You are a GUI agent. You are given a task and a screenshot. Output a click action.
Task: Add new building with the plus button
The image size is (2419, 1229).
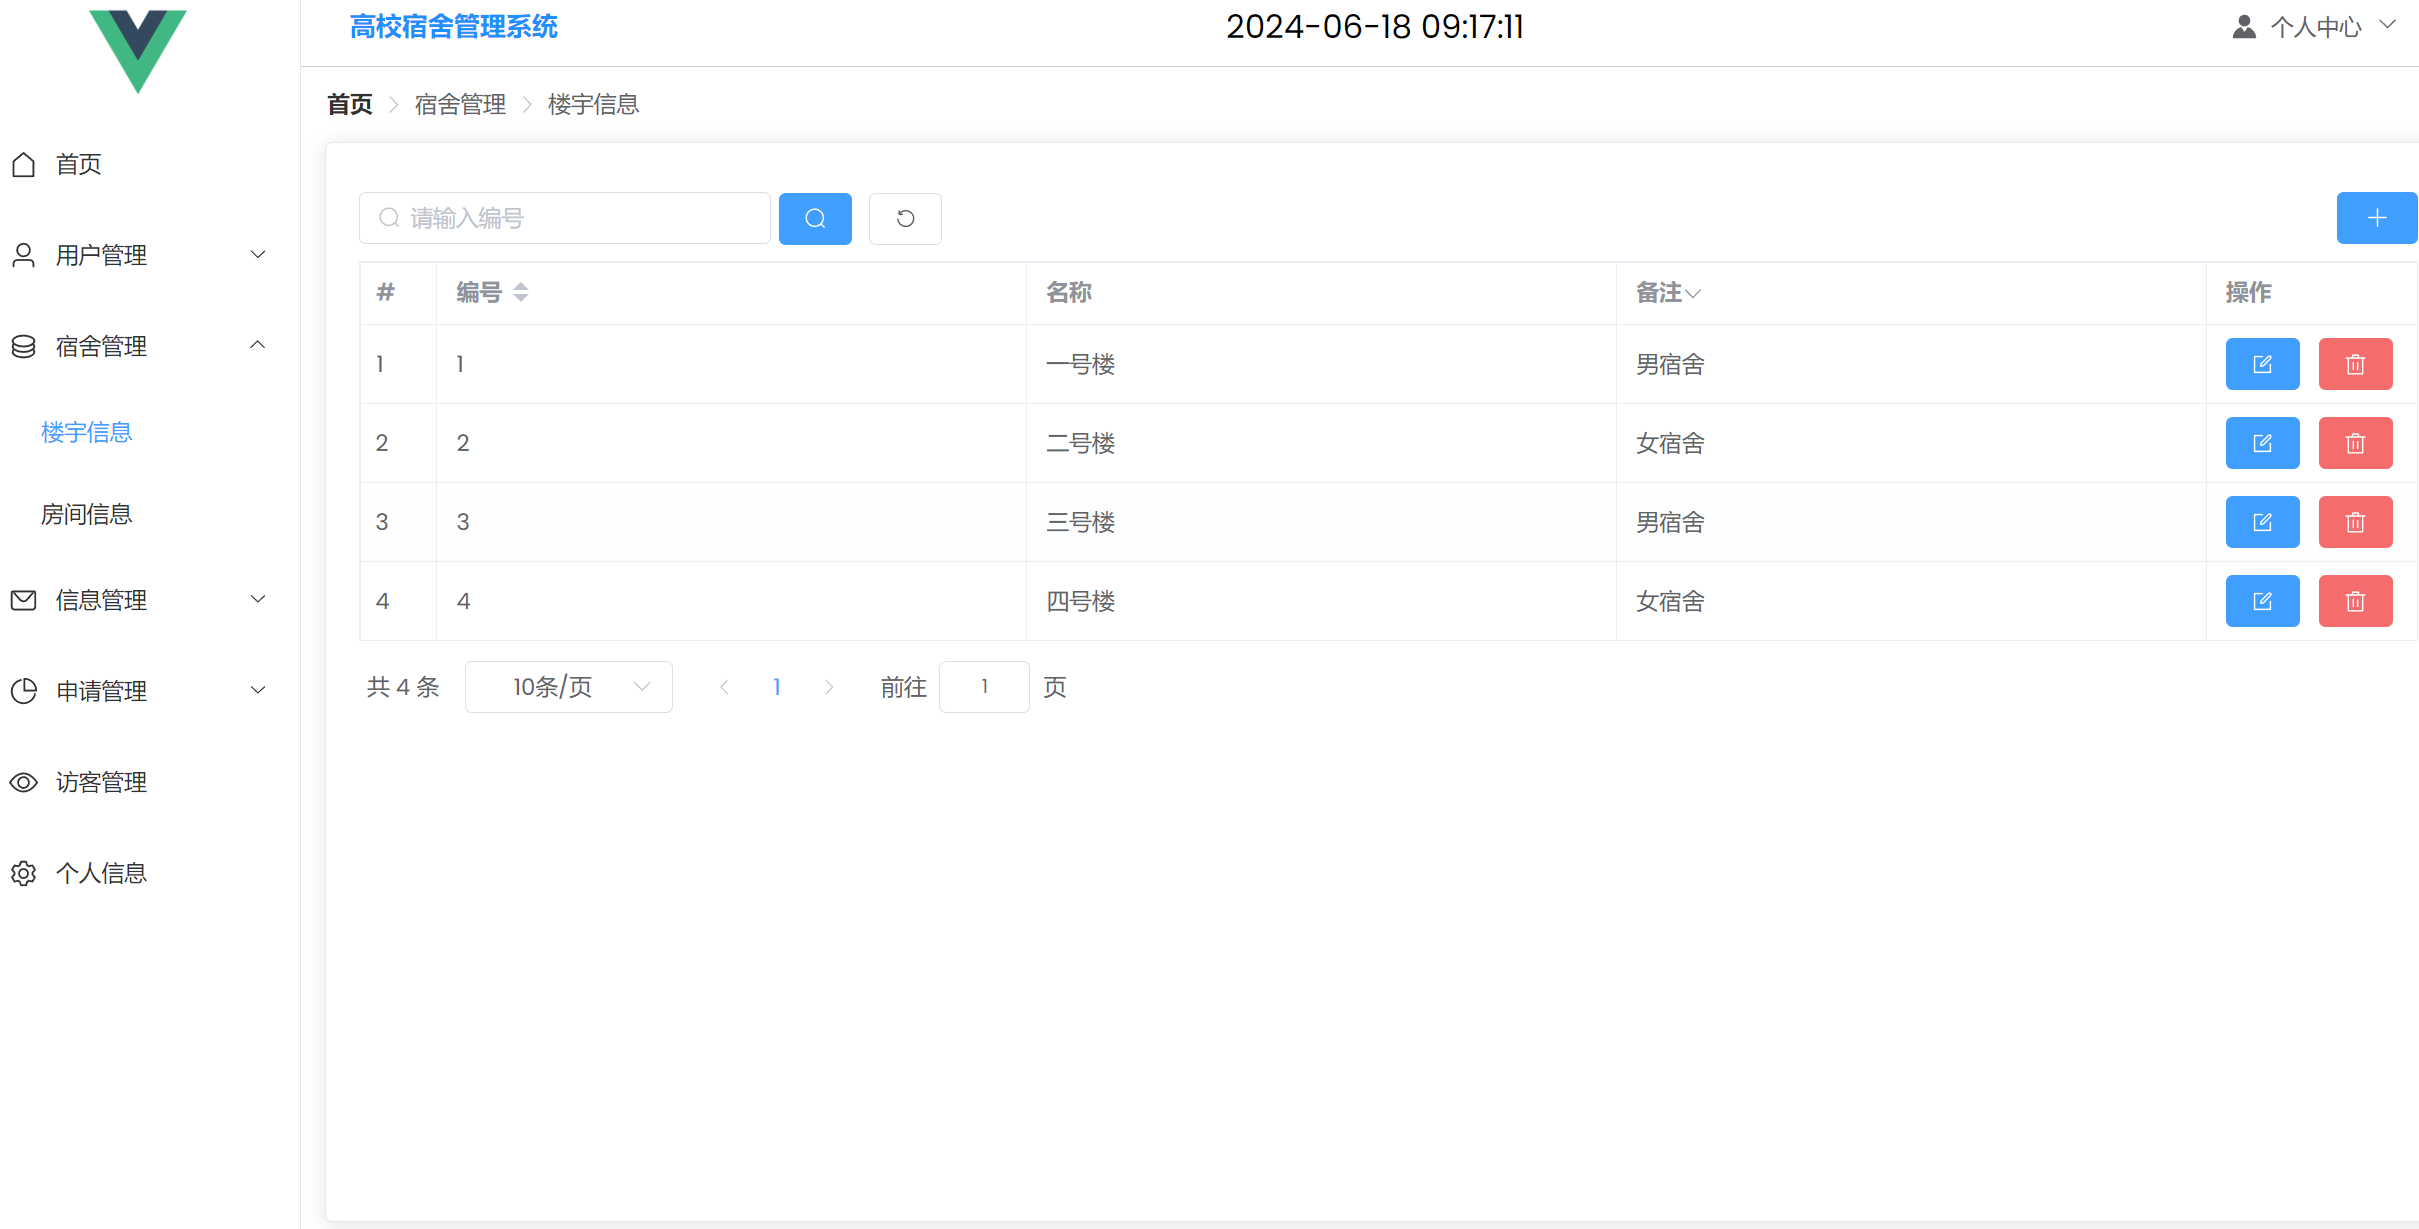[x=2376, y=217]
